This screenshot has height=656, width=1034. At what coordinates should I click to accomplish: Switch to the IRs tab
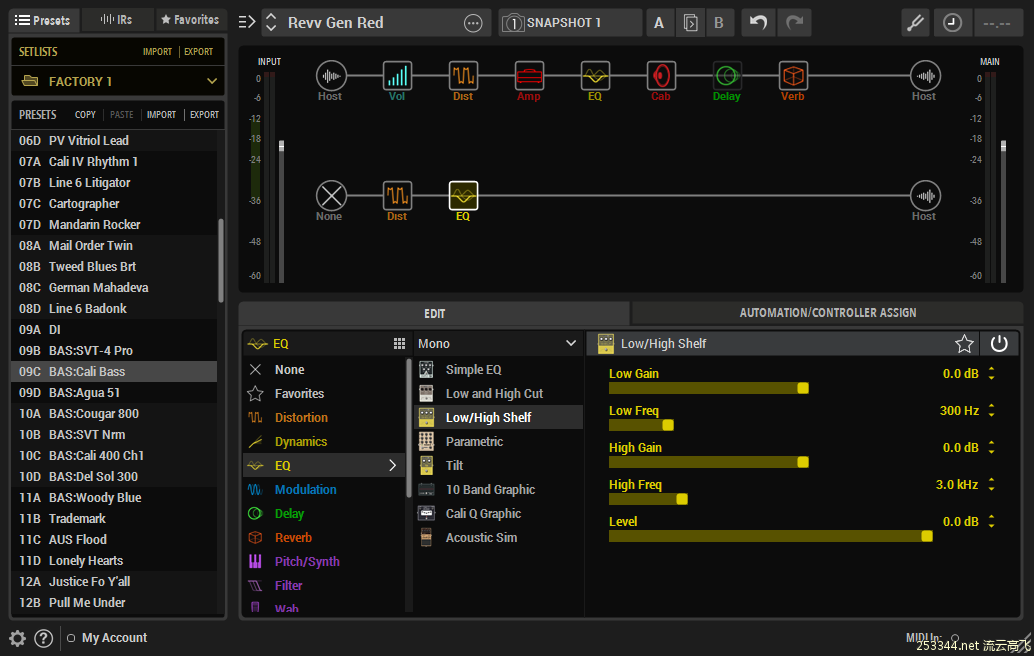(117, 20)
